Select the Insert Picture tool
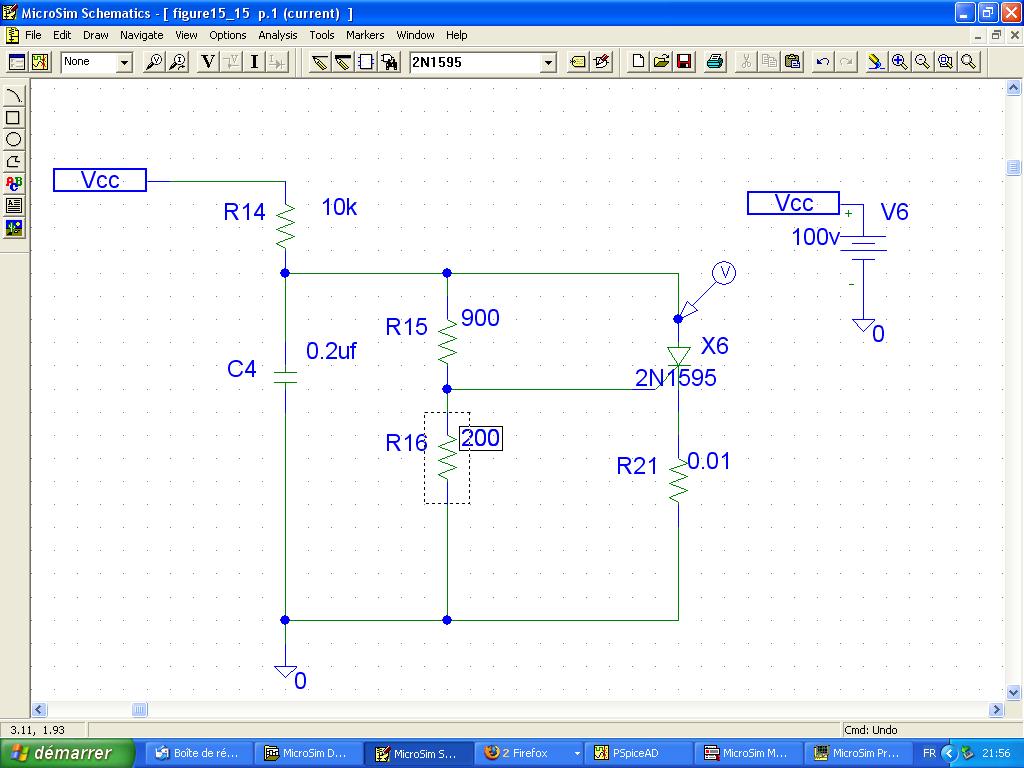 [13, 228]
